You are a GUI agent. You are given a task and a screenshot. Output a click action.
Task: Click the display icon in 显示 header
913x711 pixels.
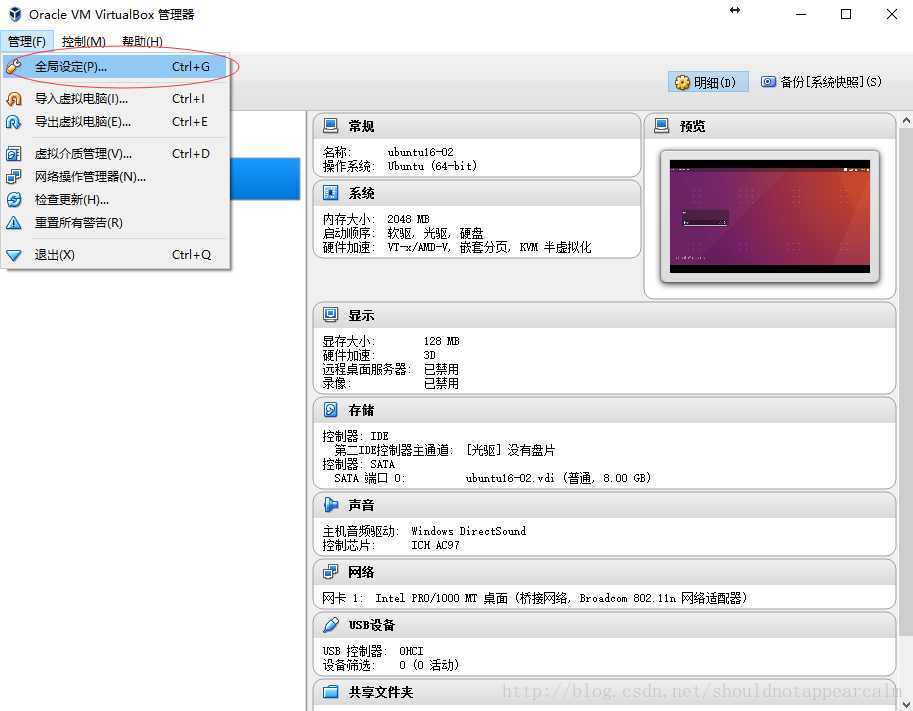coord(330,315)
